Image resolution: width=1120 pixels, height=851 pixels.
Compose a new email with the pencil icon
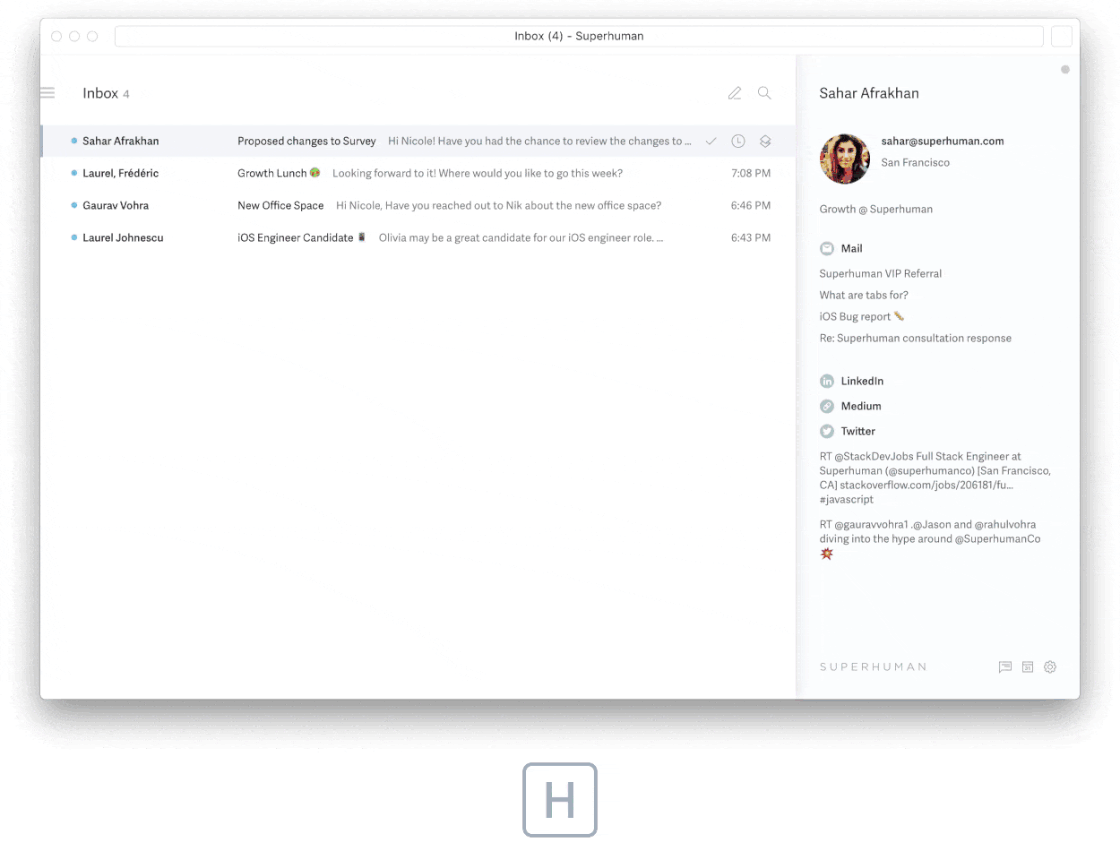[x=734, y=93]
